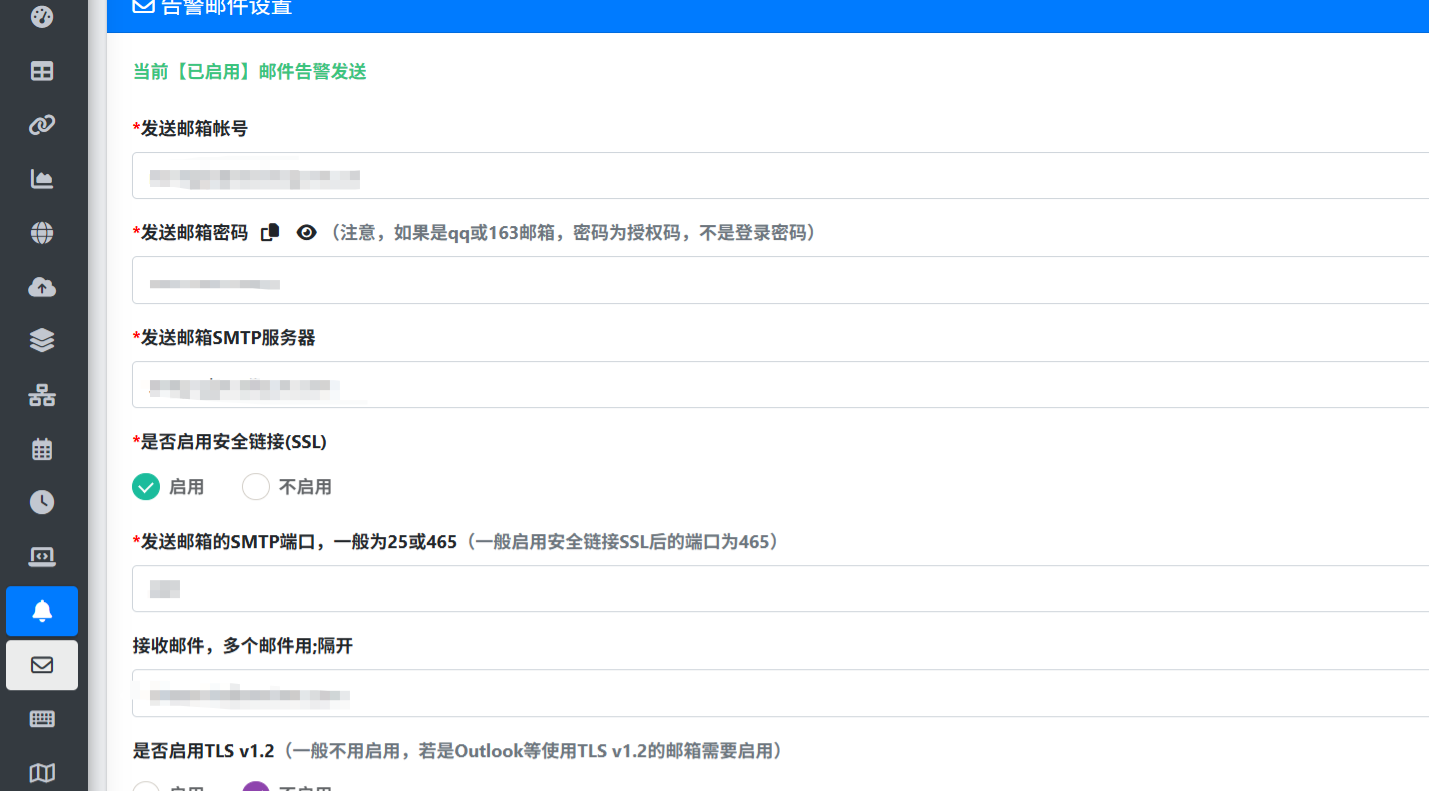Copy the sender mailbox password

pos(270,232)
